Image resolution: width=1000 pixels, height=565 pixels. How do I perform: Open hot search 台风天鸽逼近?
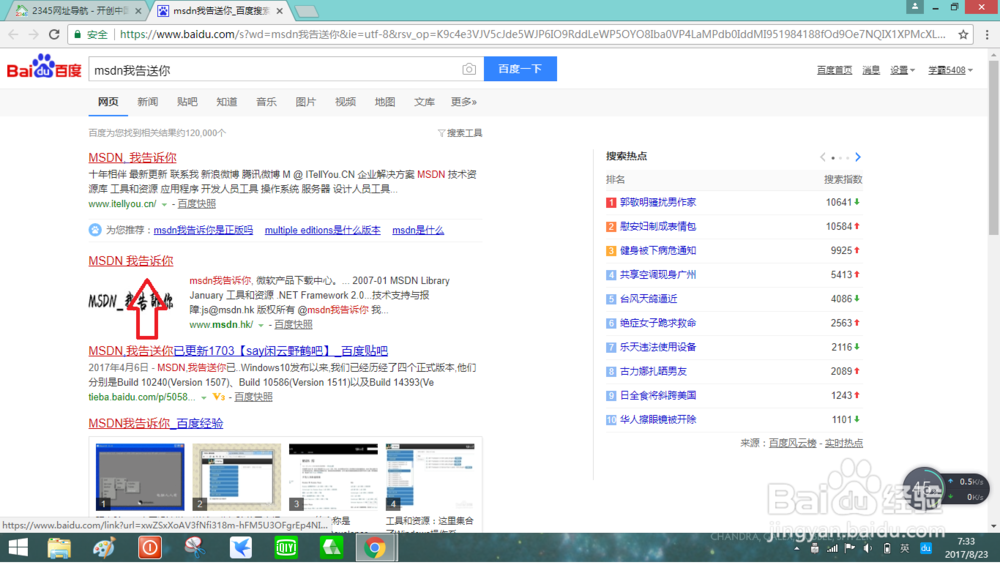tap(648, 299)
